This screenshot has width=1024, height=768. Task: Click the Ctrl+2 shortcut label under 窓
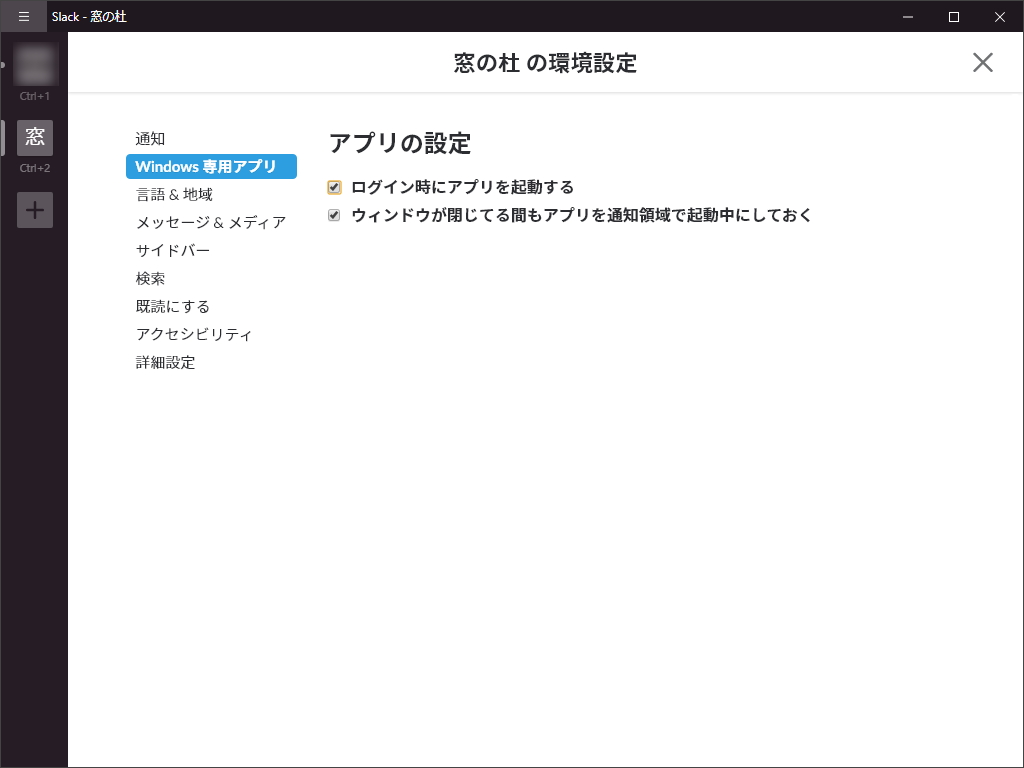click(x=34, y=168)
